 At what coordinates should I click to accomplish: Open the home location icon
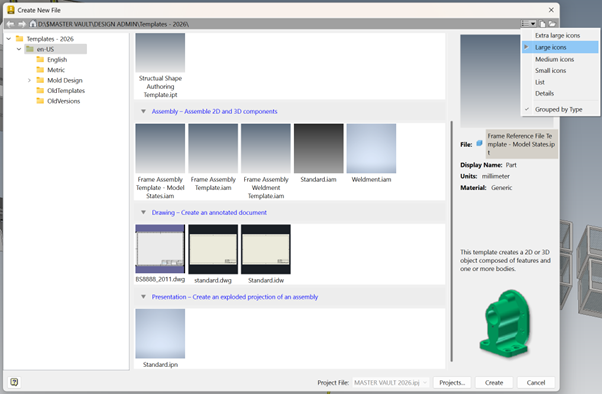coord(33,24)
